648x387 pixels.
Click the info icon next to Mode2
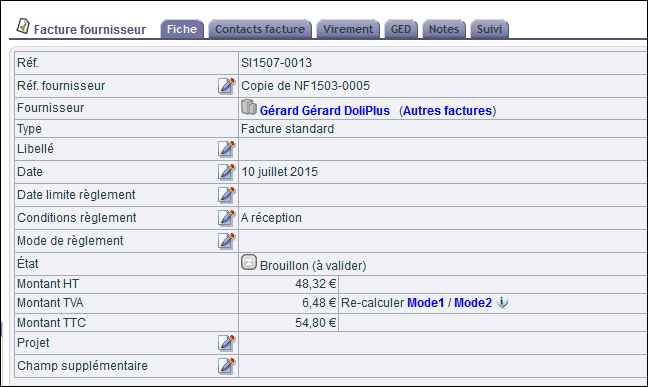(x=502, y=303)
